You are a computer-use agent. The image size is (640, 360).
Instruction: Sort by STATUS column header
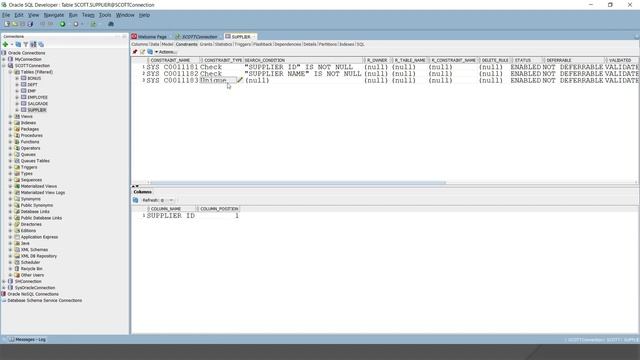527,60
